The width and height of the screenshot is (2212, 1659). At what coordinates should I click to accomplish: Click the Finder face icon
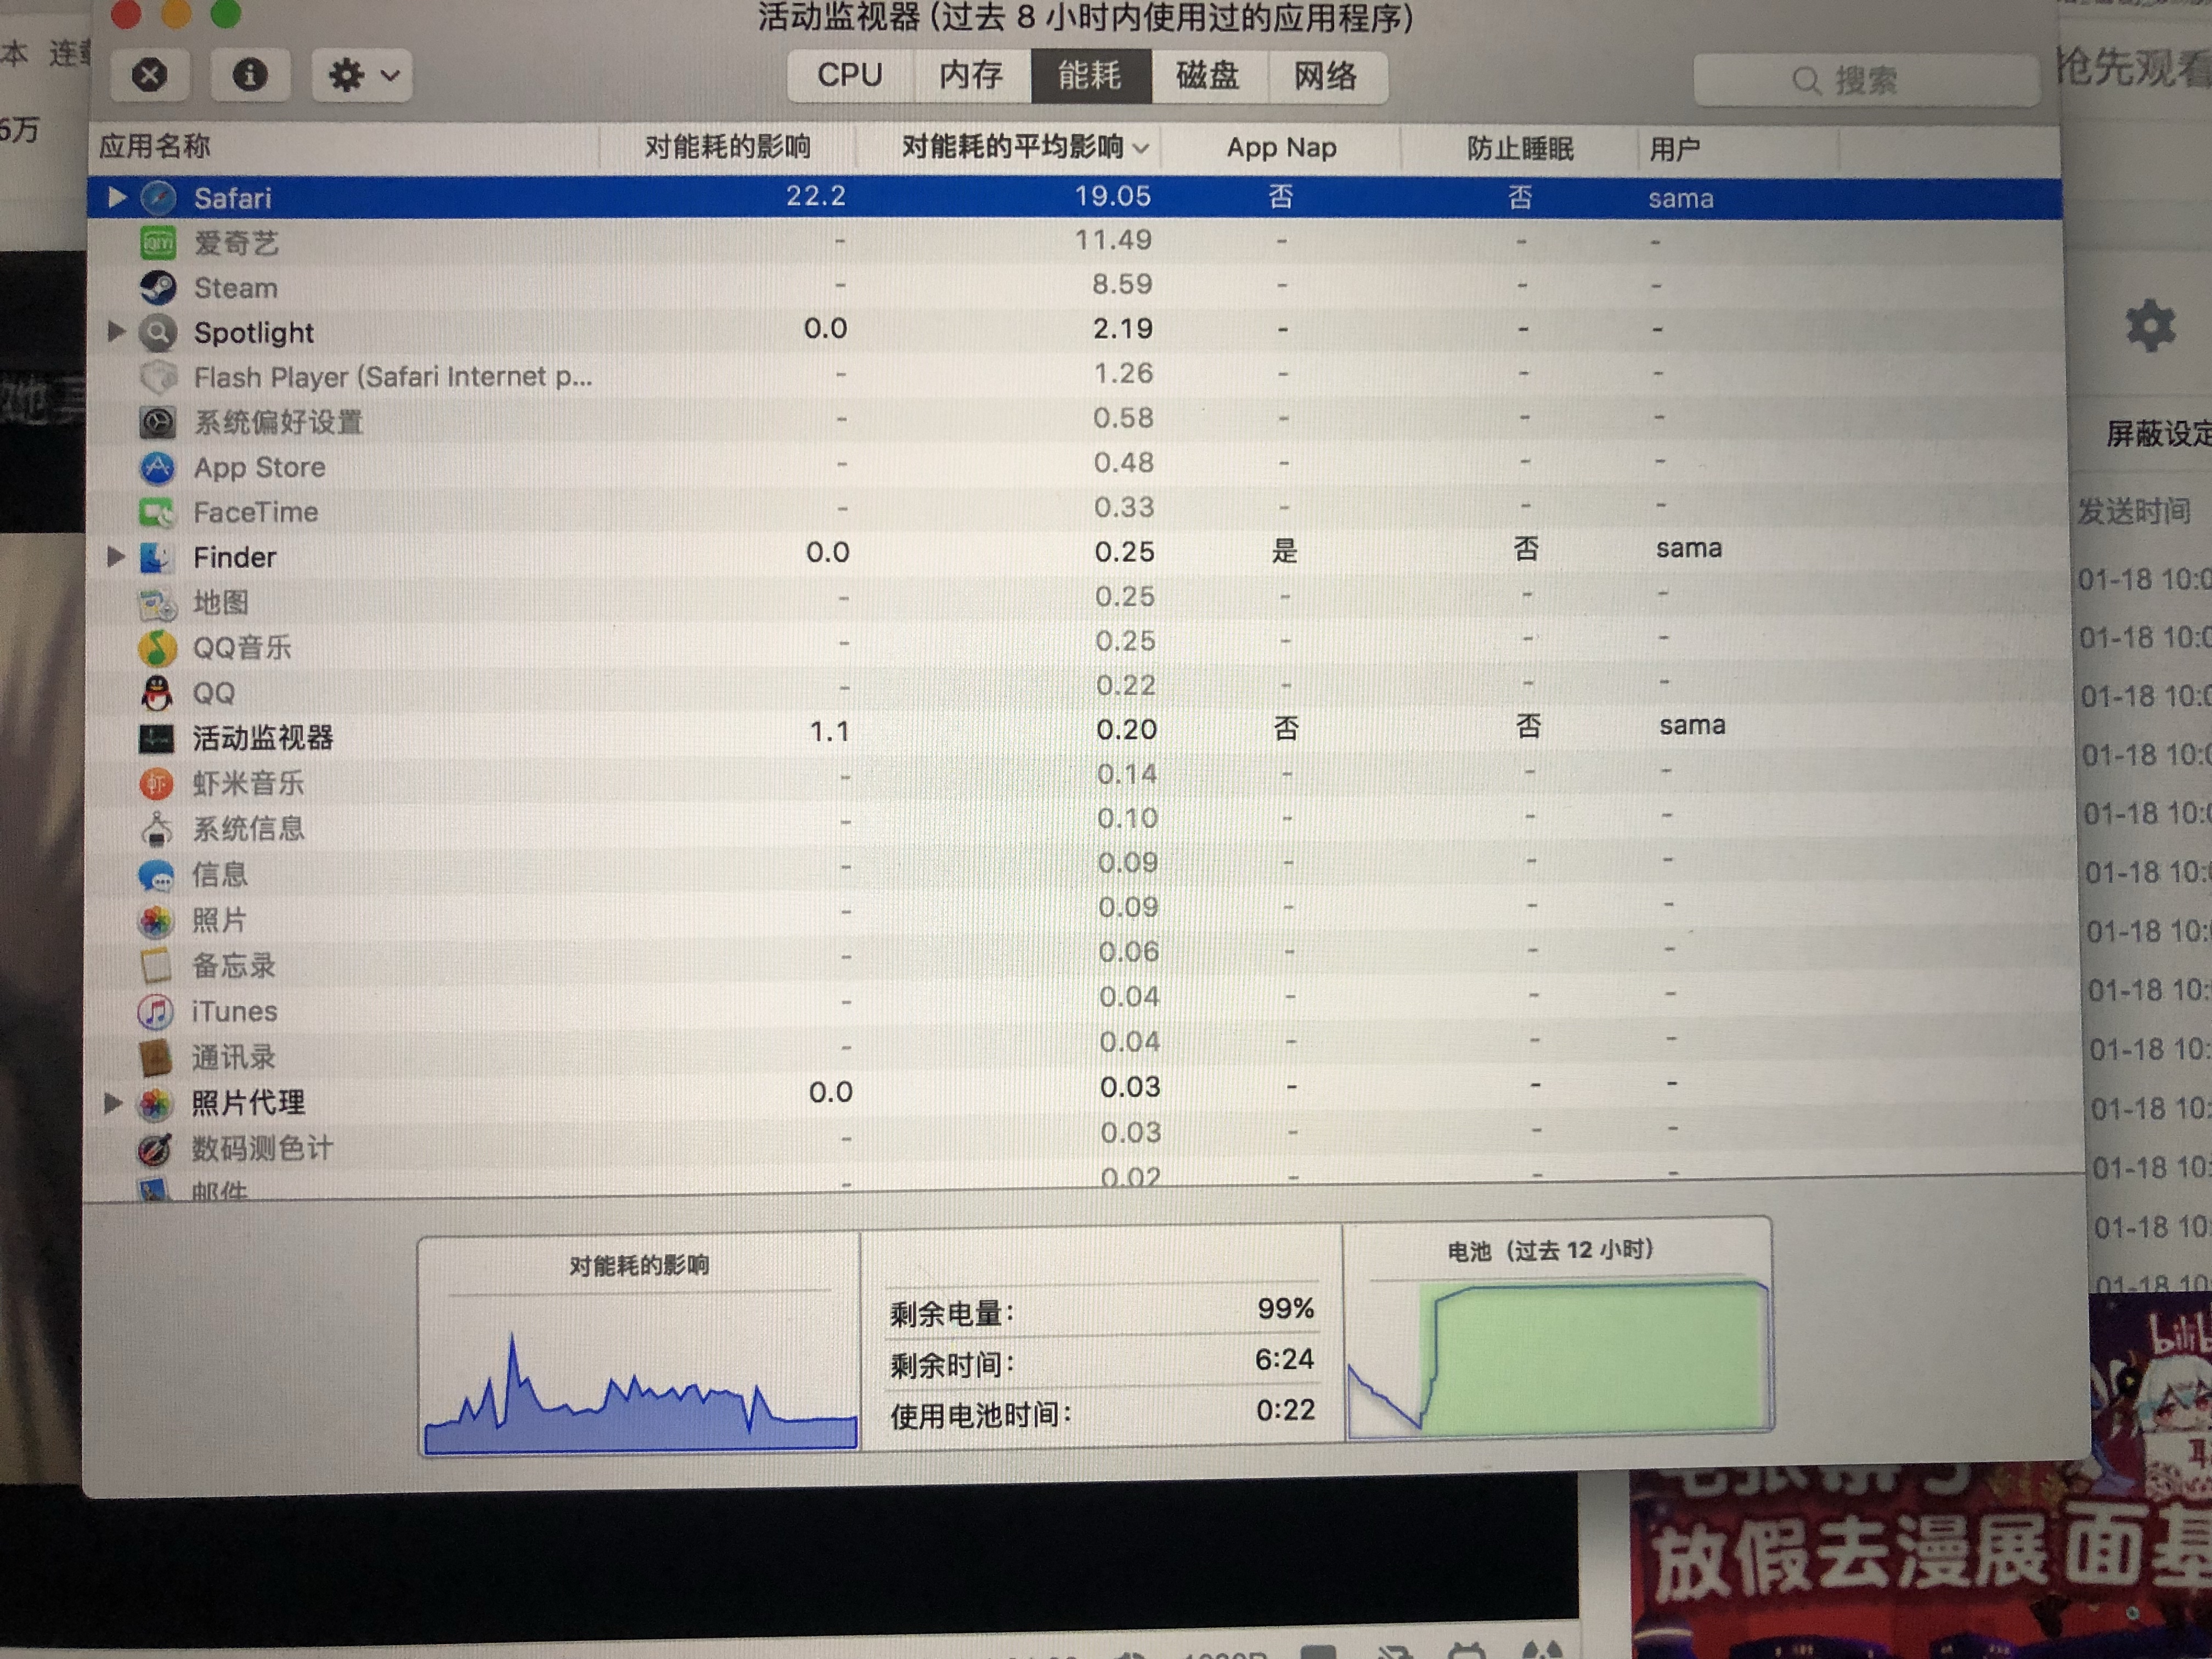pyautogui.click(x=156, y=557)
